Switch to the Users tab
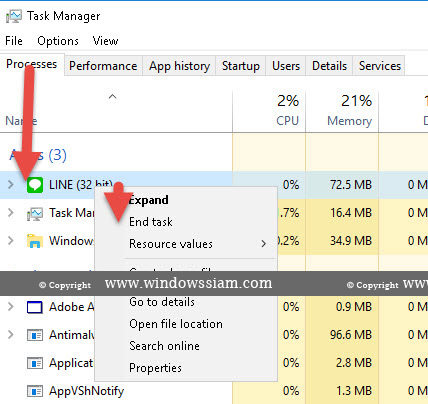428x404 pixels. click(x=286, y=66)
